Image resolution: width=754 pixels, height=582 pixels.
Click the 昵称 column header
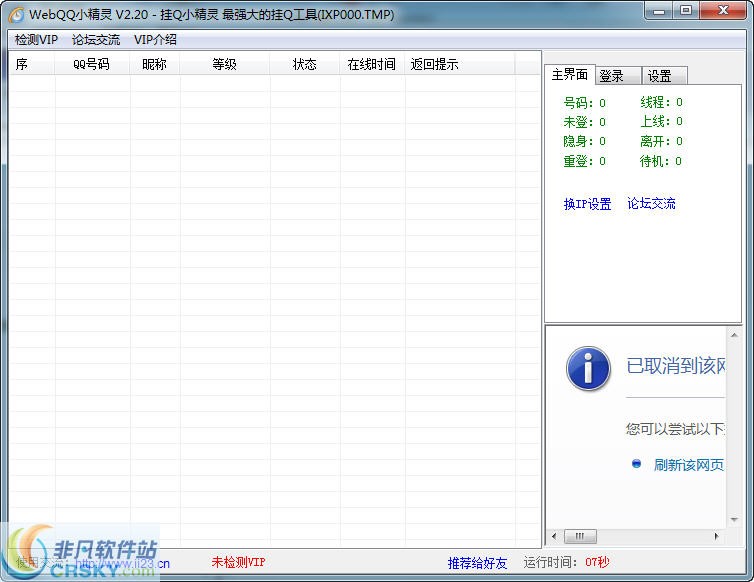(x=154, y=64)
